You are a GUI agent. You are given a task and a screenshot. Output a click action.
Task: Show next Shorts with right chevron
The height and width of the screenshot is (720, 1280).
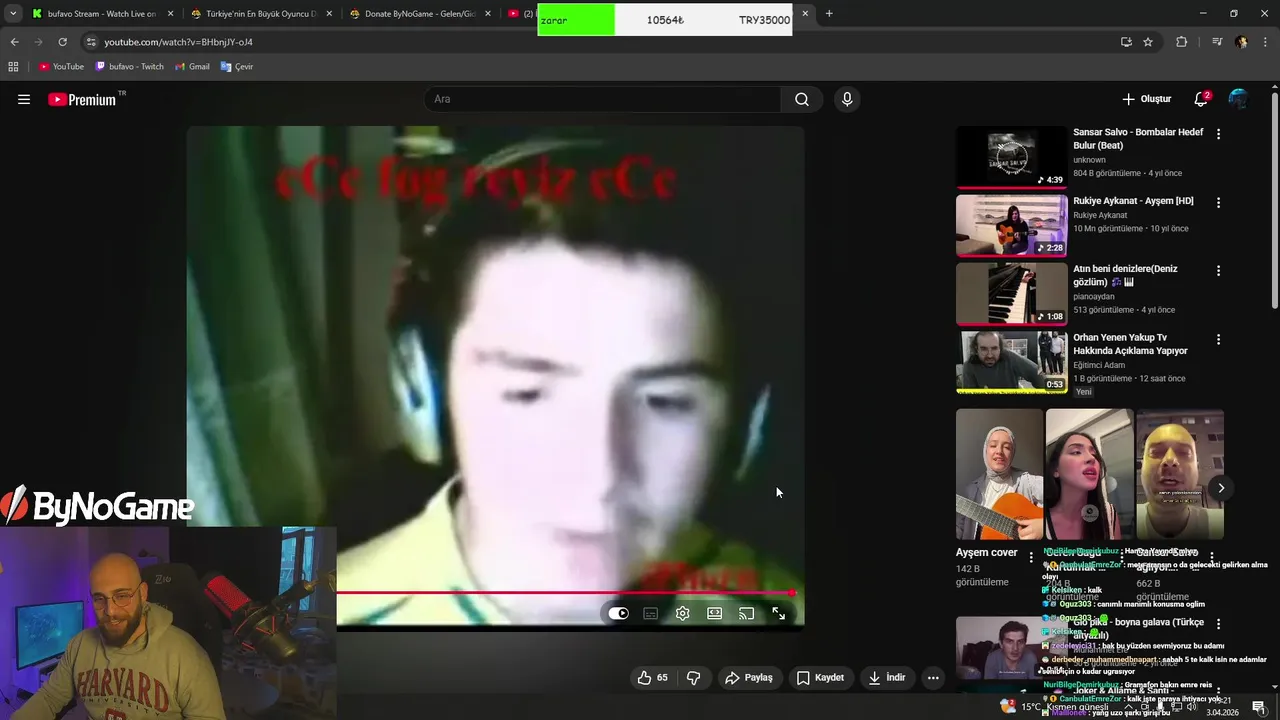point(1221,488)
